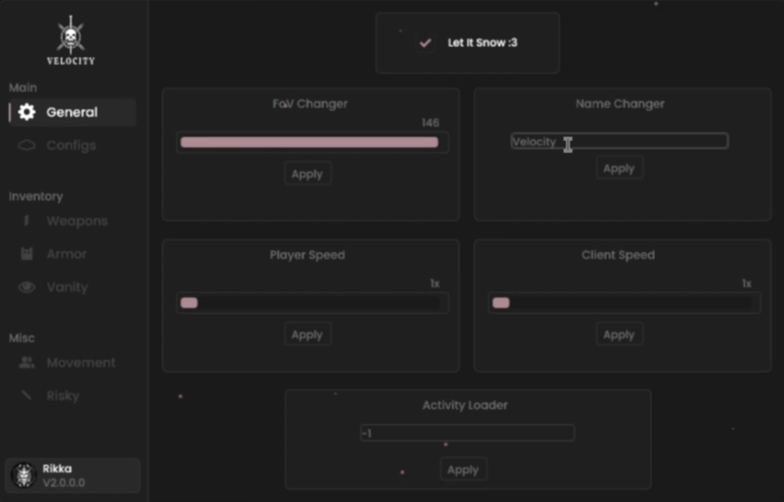Viewport: 784px width, 502px height.
Task: Switch to the Weapons page
Action: (72, 220)
